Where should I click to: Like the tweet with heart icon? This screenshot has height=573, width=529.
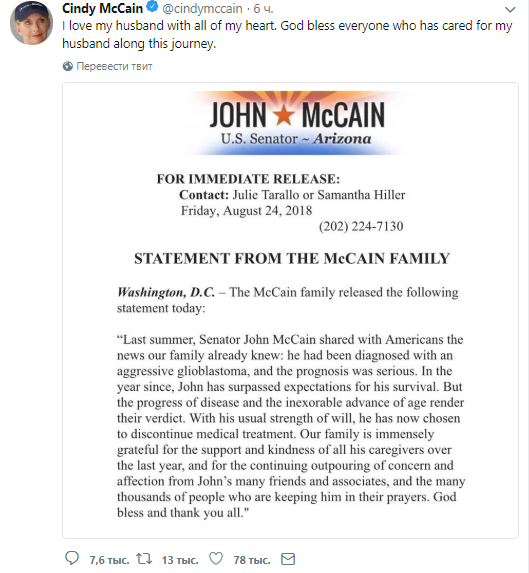216,558
